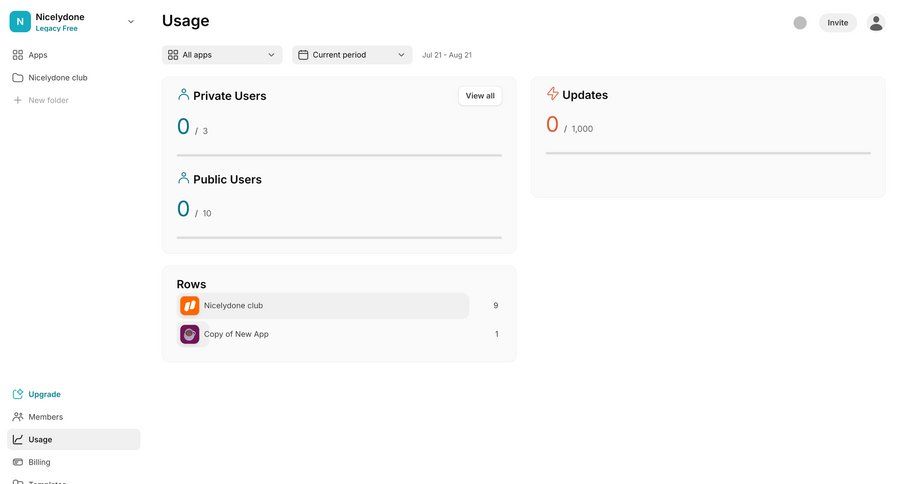Open the Current period dropdown
This screenshot has width=900, height=484.
[352, 55]
